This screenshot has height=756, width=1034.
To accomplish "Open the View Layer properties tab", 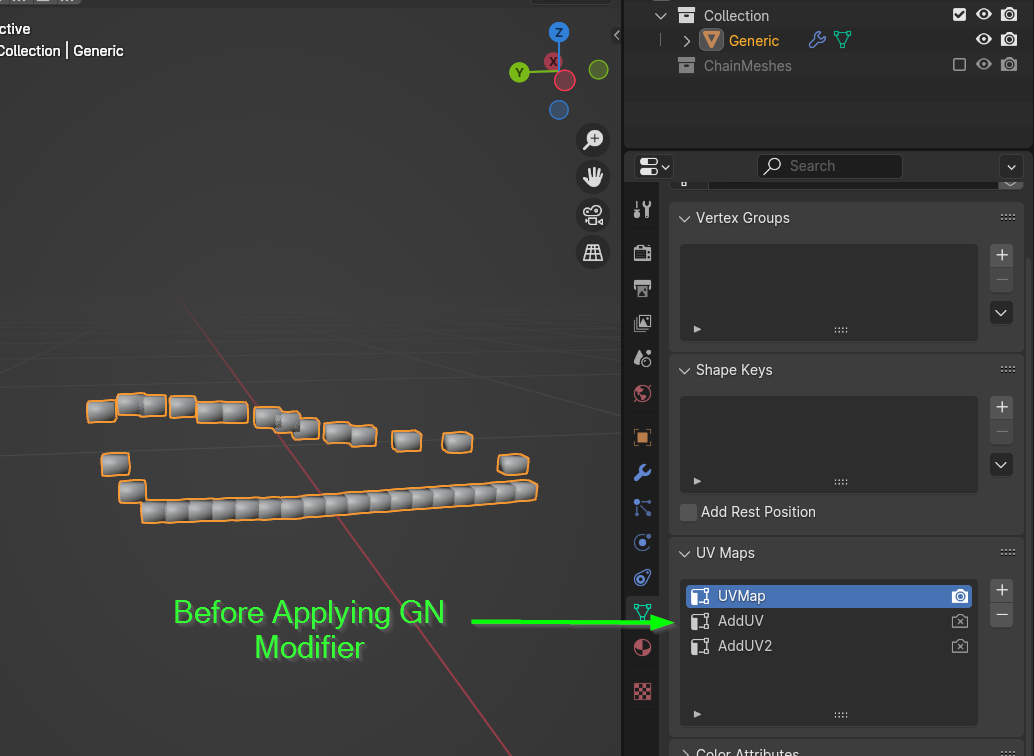I will click(x=642, y=323).
